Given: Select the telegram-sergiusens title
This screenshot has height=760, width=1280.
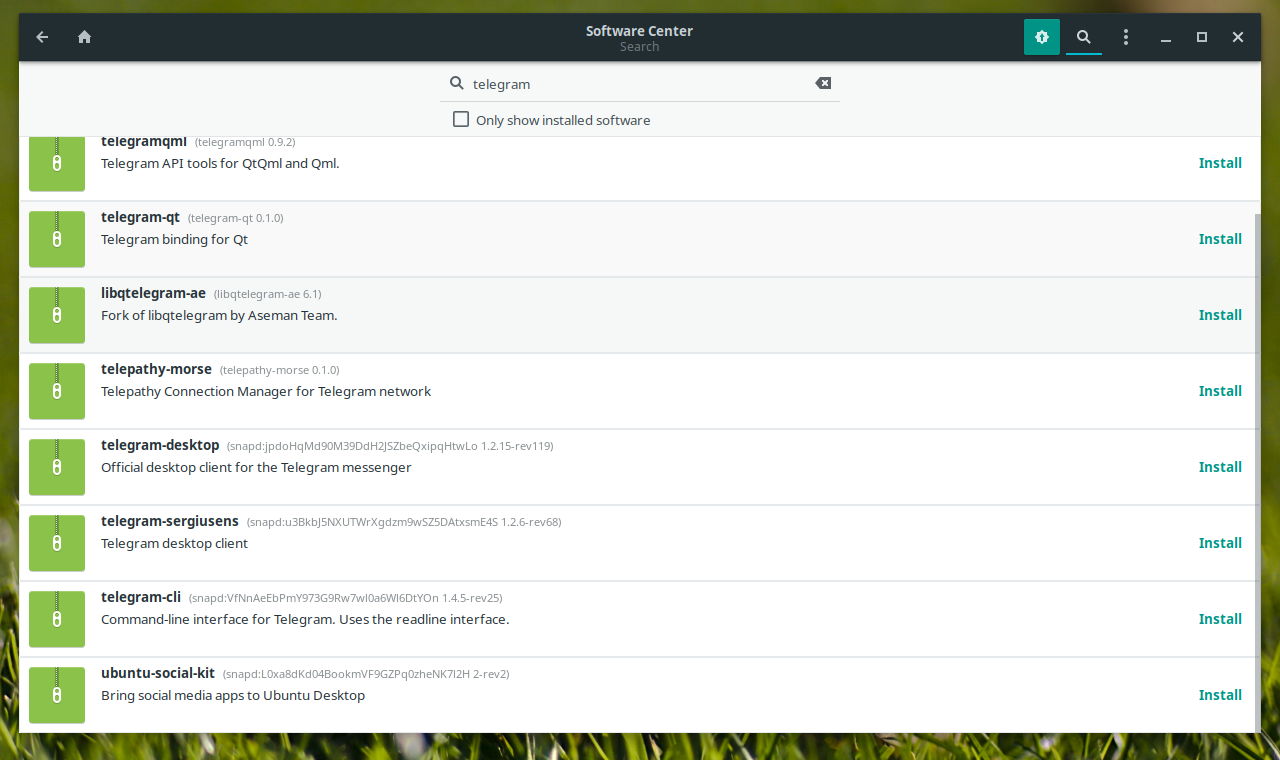Looking at the screenshot, I should (x=170, y=521).
